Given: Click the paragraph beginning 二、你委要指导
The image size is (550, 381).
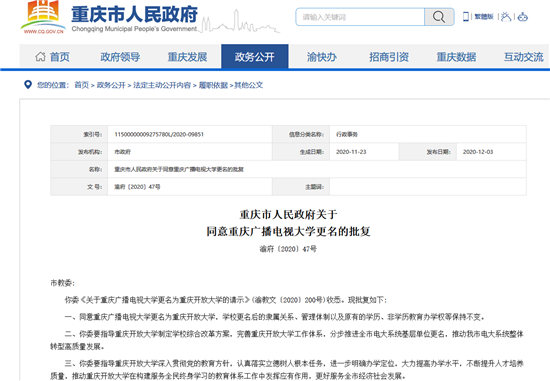Looking at the screenshot, I should click(x=287, y=340).
